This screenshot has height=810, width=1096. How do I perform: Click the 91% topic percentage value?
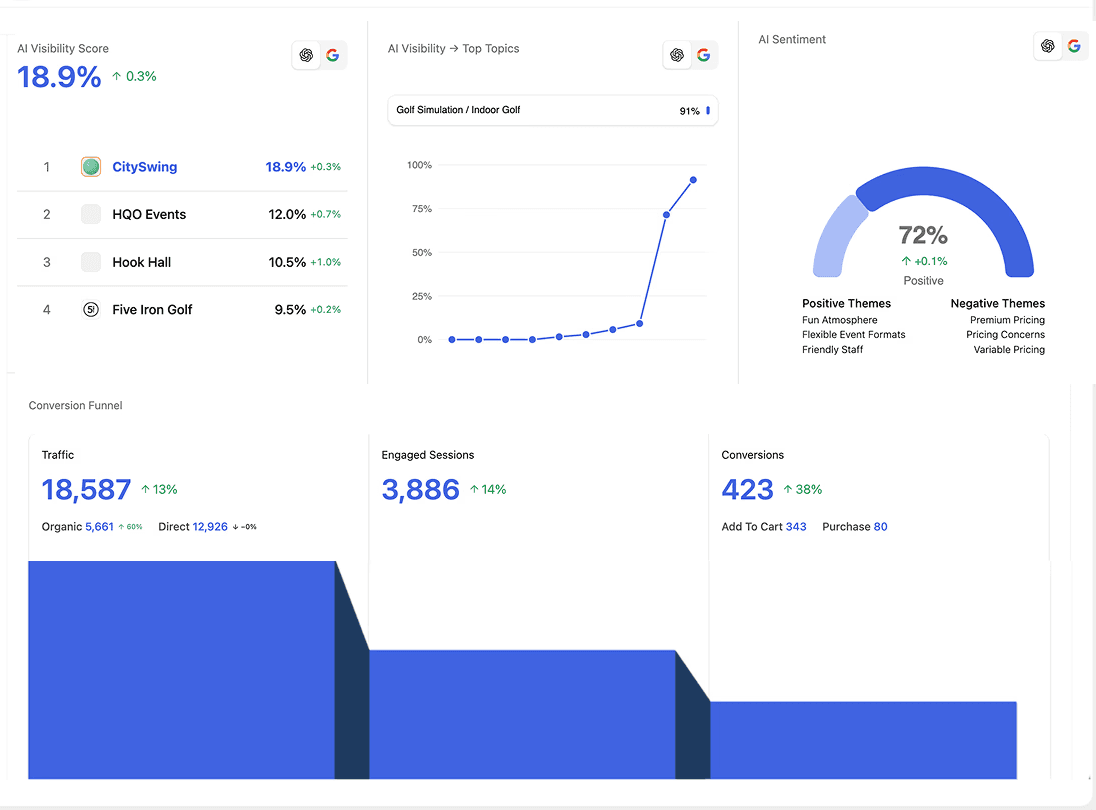[689, 111]
